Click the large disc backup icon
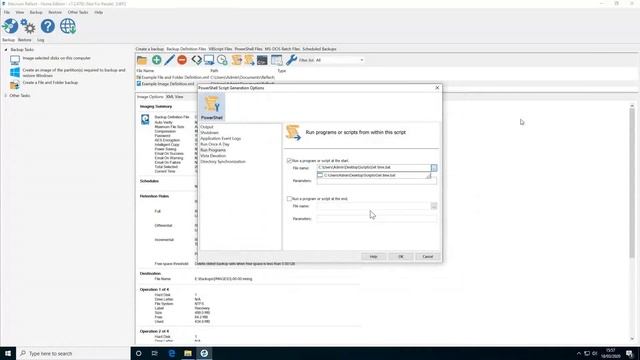 coord(10,27)
